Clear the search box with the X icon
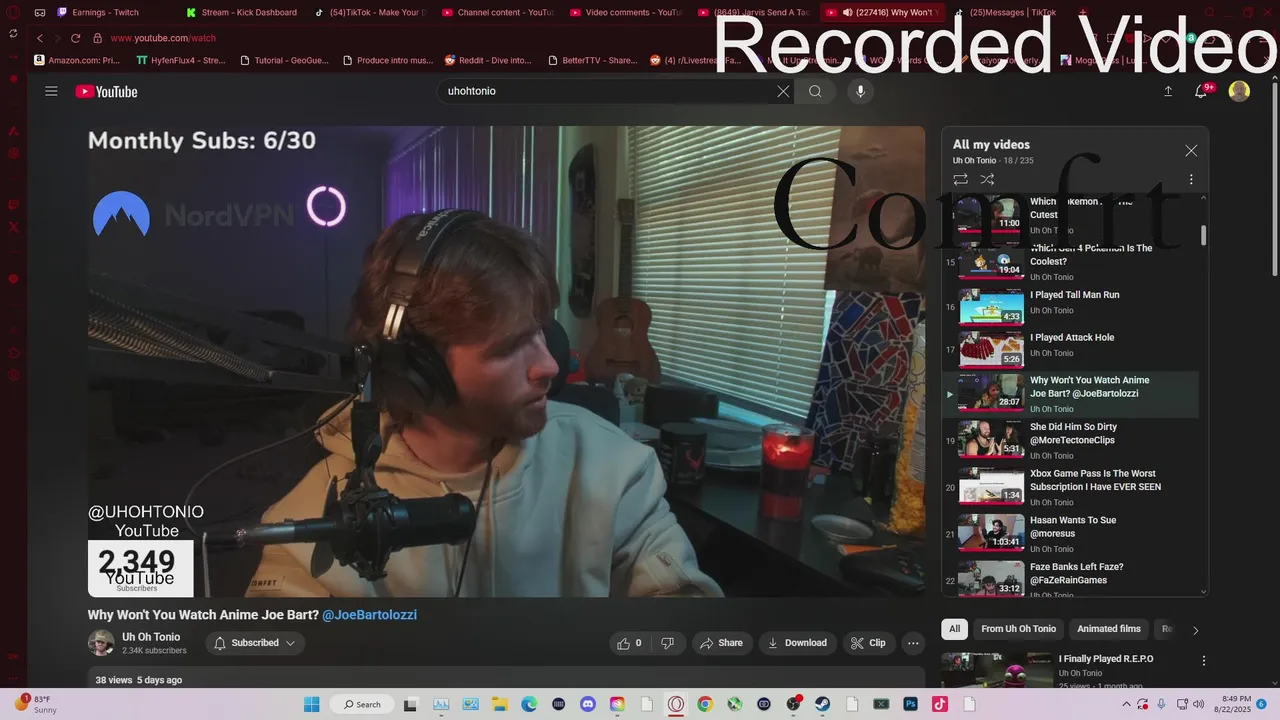The width and height of the screenshot is (1280, 720). [783, 91]
